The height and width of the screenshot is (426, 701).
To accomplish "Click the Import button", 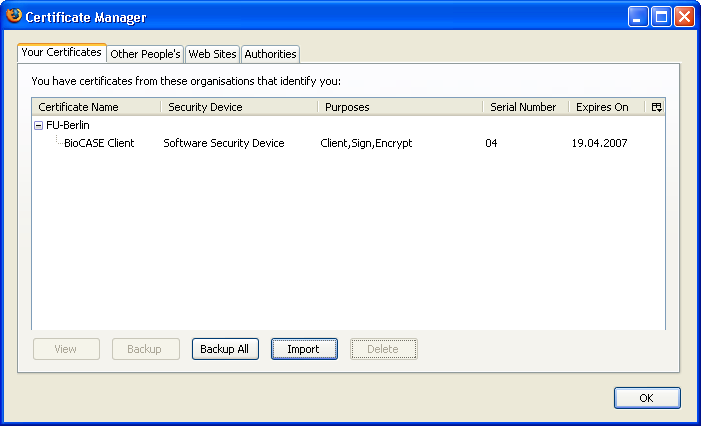I will [304, 349].
